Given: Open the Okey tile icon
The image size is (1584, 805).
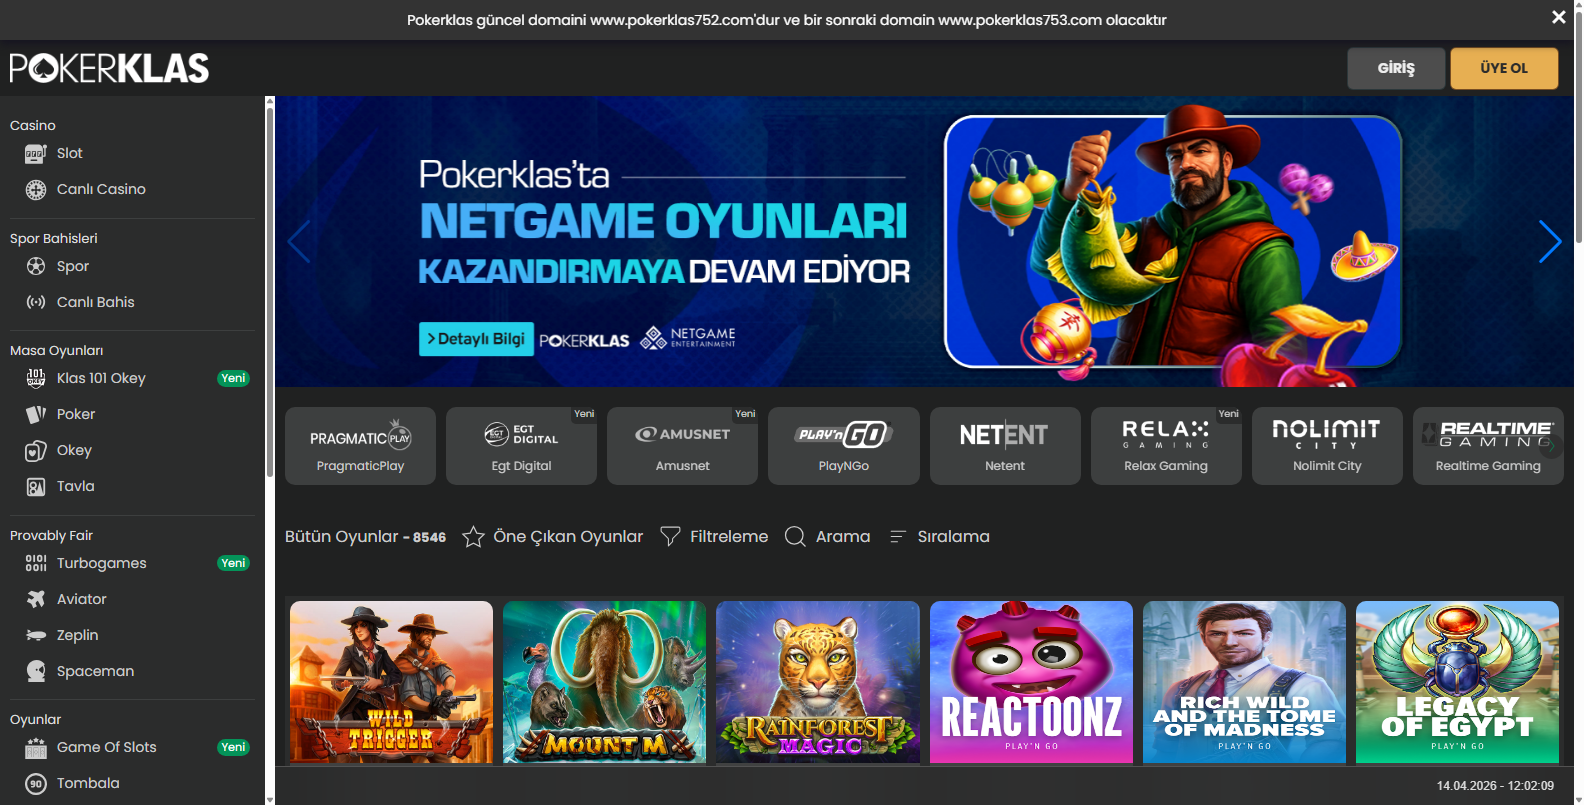Looking at the screenshot, I should coord(36,451).
